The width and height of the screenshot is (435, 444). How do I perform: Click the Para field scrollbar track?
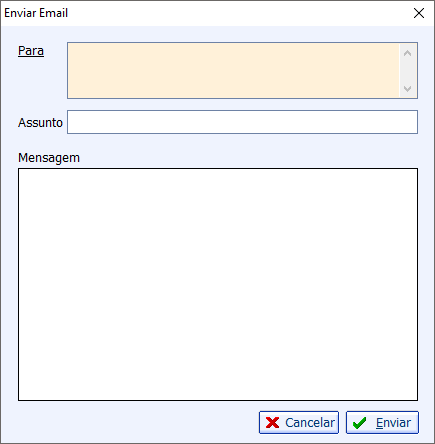coord(407,71)
